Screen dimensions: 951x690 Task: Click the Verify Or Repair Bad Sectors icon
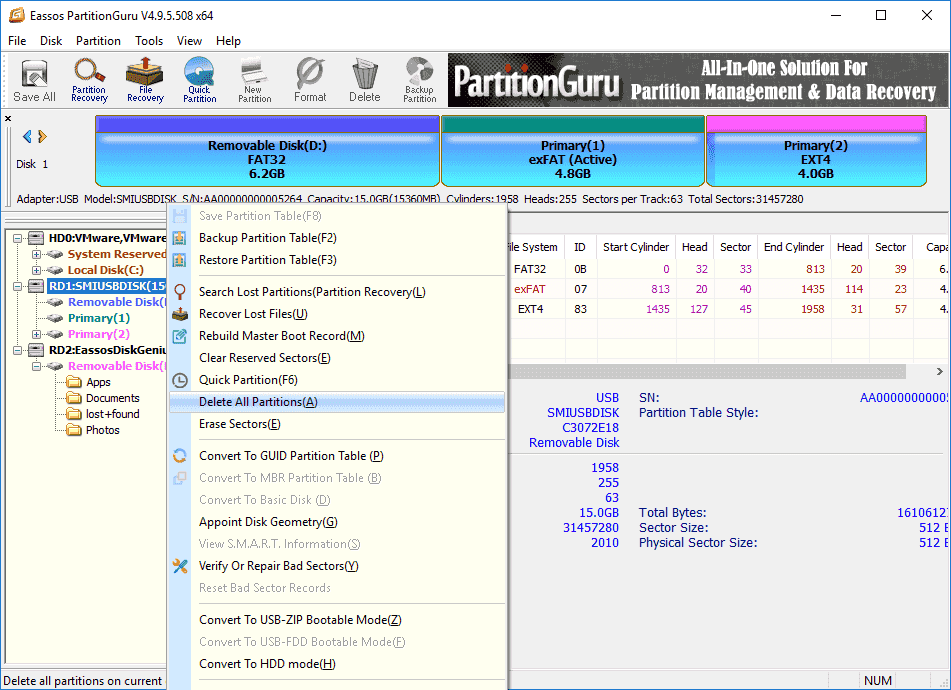click(x=180, y=566)
